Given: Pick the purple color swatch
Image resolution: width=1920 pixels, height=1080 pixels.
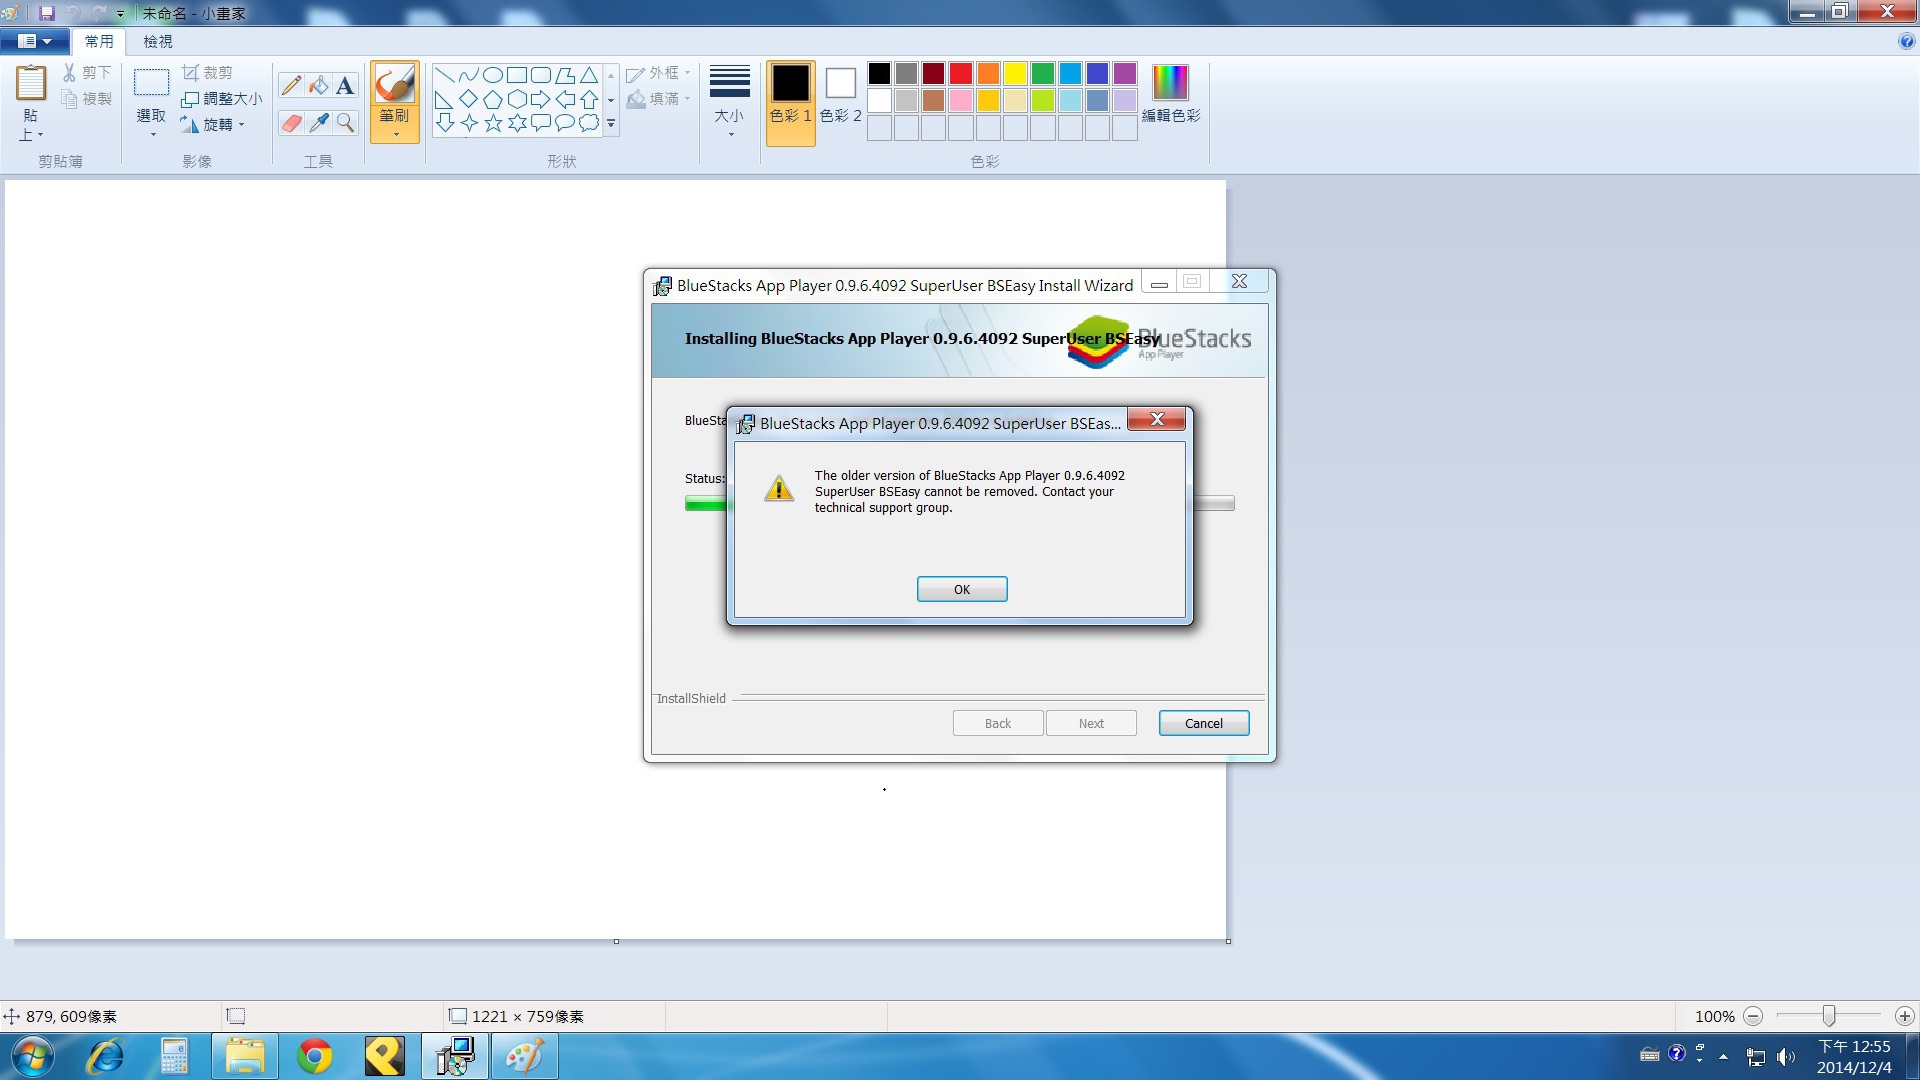Looking at the screenshot, I should (x=1125, y=73).
